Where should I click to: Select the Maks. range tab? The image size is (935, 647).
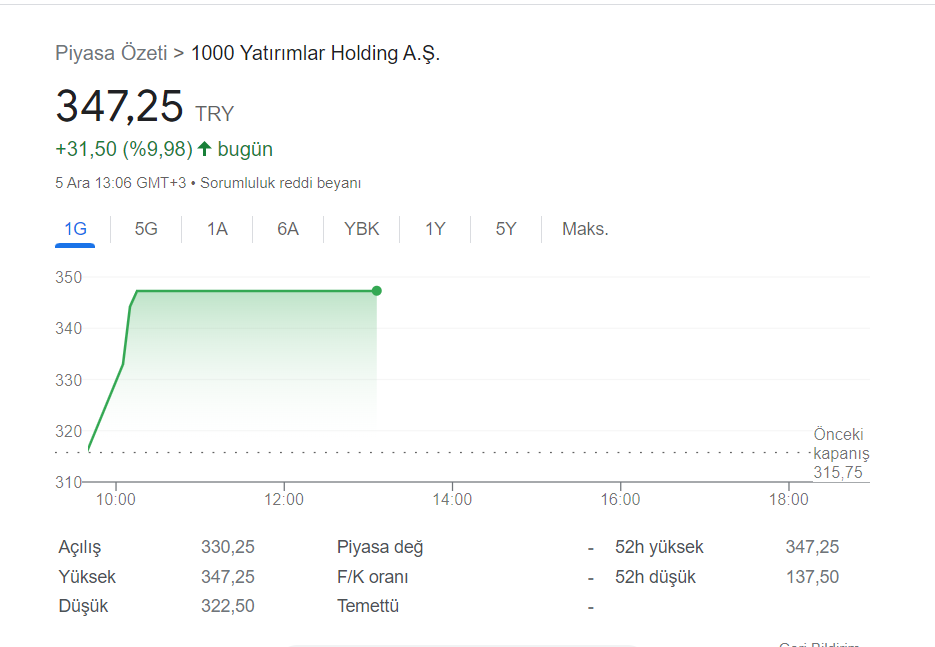click(585, 229)
